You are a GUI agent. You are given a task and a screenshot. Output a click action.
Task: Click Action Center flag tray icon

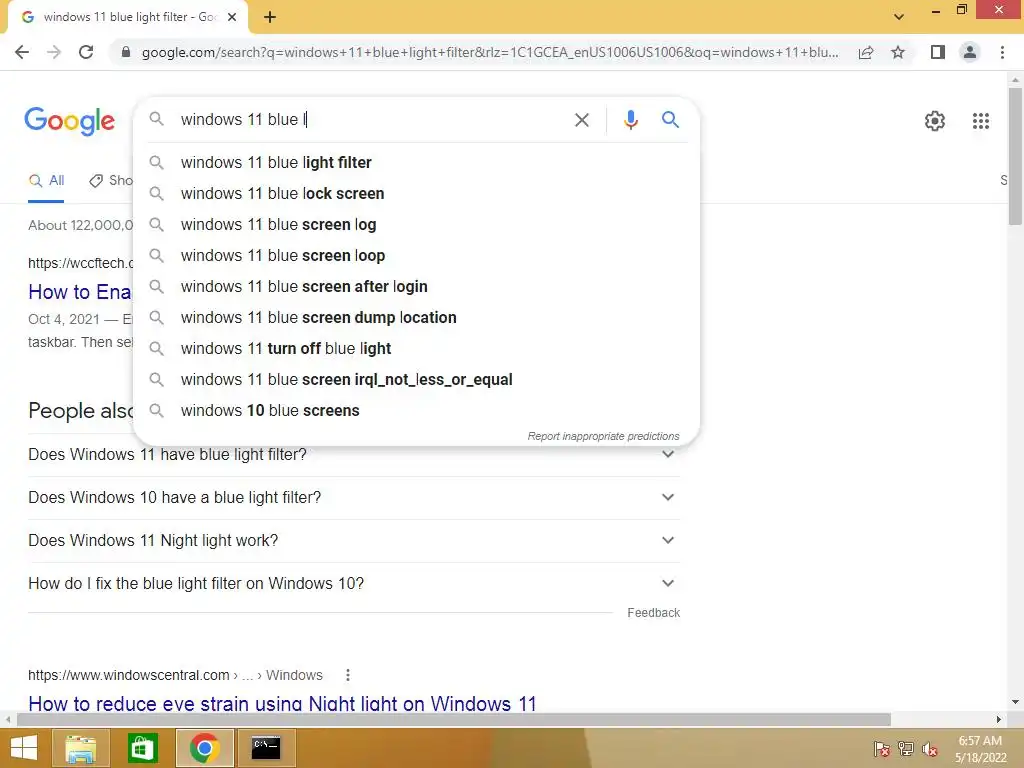click(x=882, y=749)
